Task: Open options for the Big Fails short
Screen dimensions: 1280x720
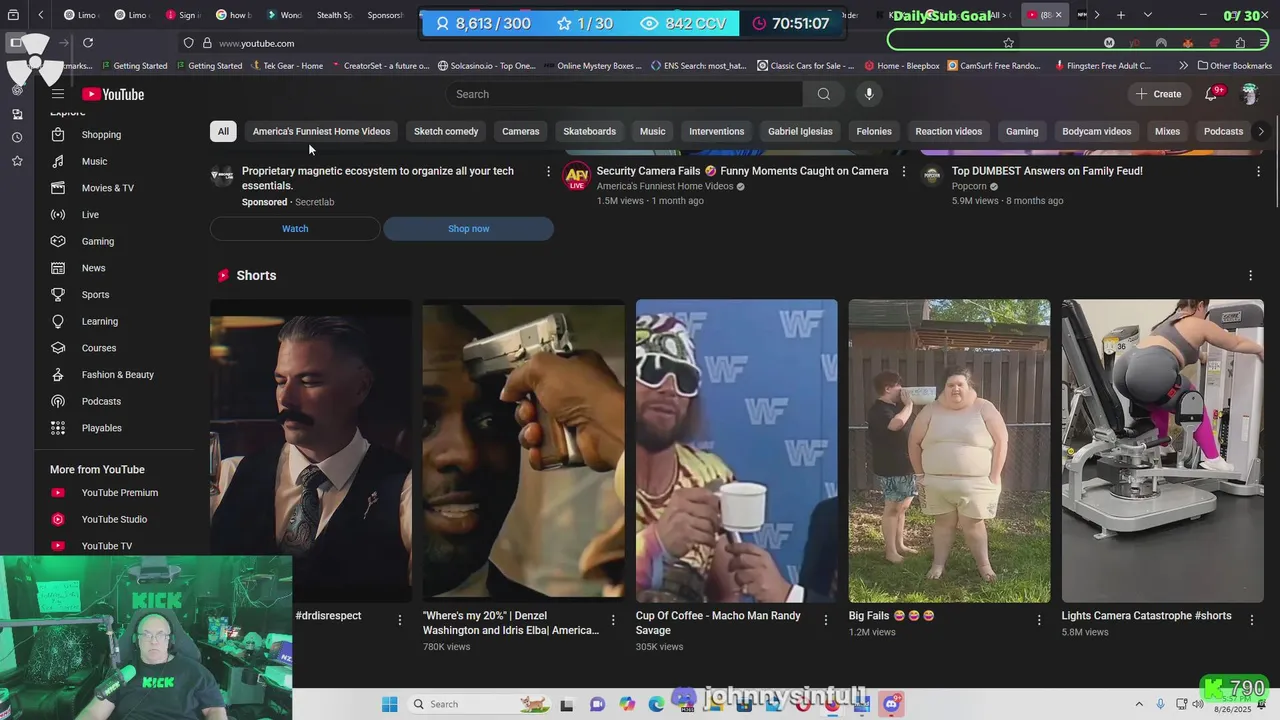Action: 1038,620
